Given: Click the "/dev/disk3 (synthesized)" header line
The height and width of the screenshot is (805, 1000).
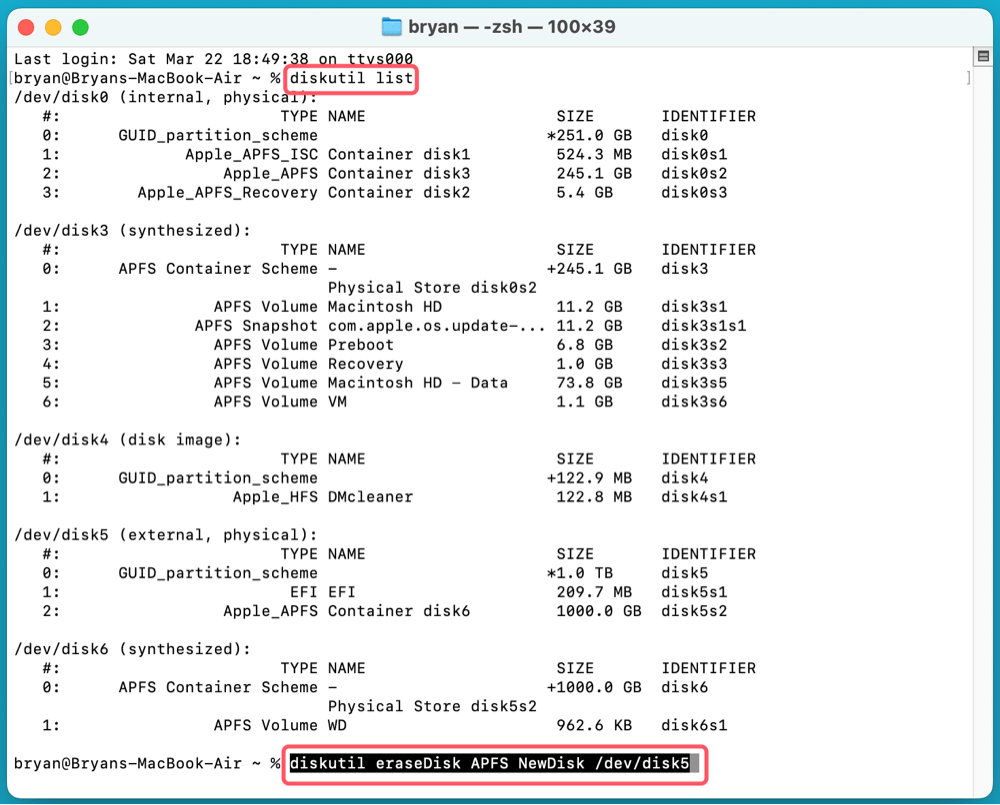Looking at the screenshot, I should (x=132, y=230).
